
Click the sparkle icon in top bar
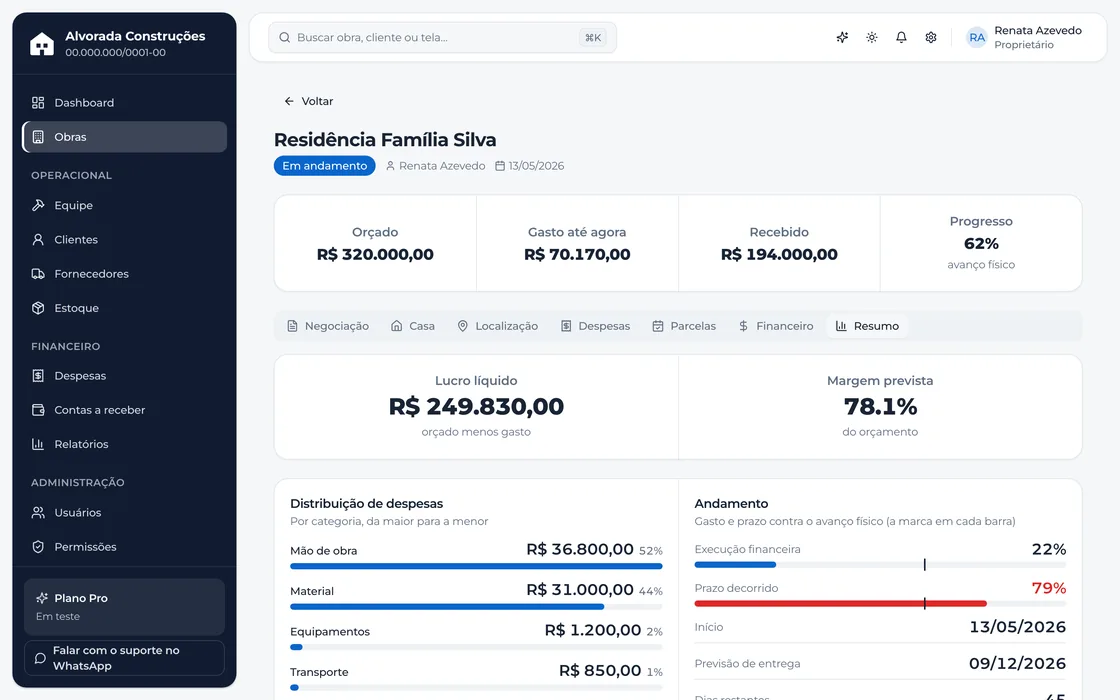[x=842, y=37]
